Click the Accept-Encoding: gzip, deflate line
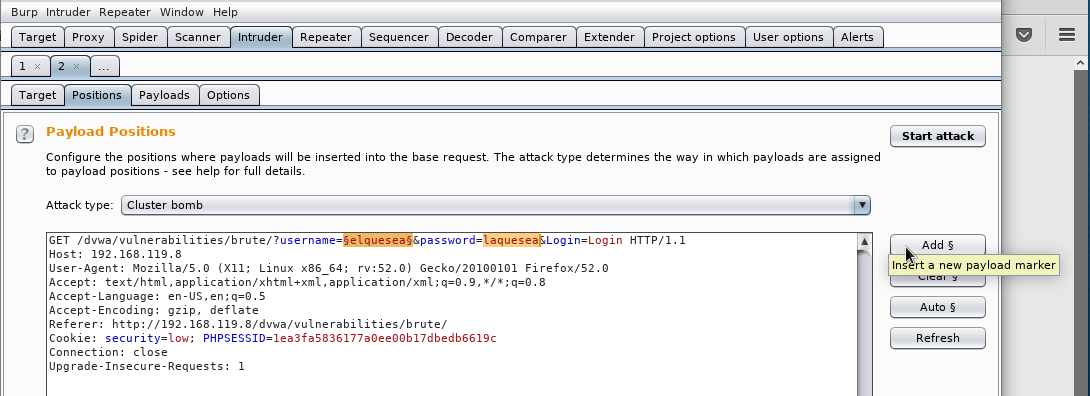The image size is (1090, 396). [x=154, y=310]
